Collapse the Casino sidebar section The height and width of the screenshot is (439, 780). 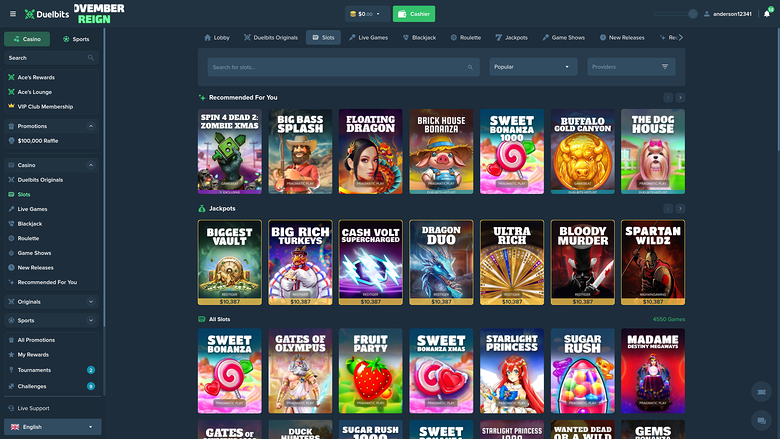[x=91, y=165]
